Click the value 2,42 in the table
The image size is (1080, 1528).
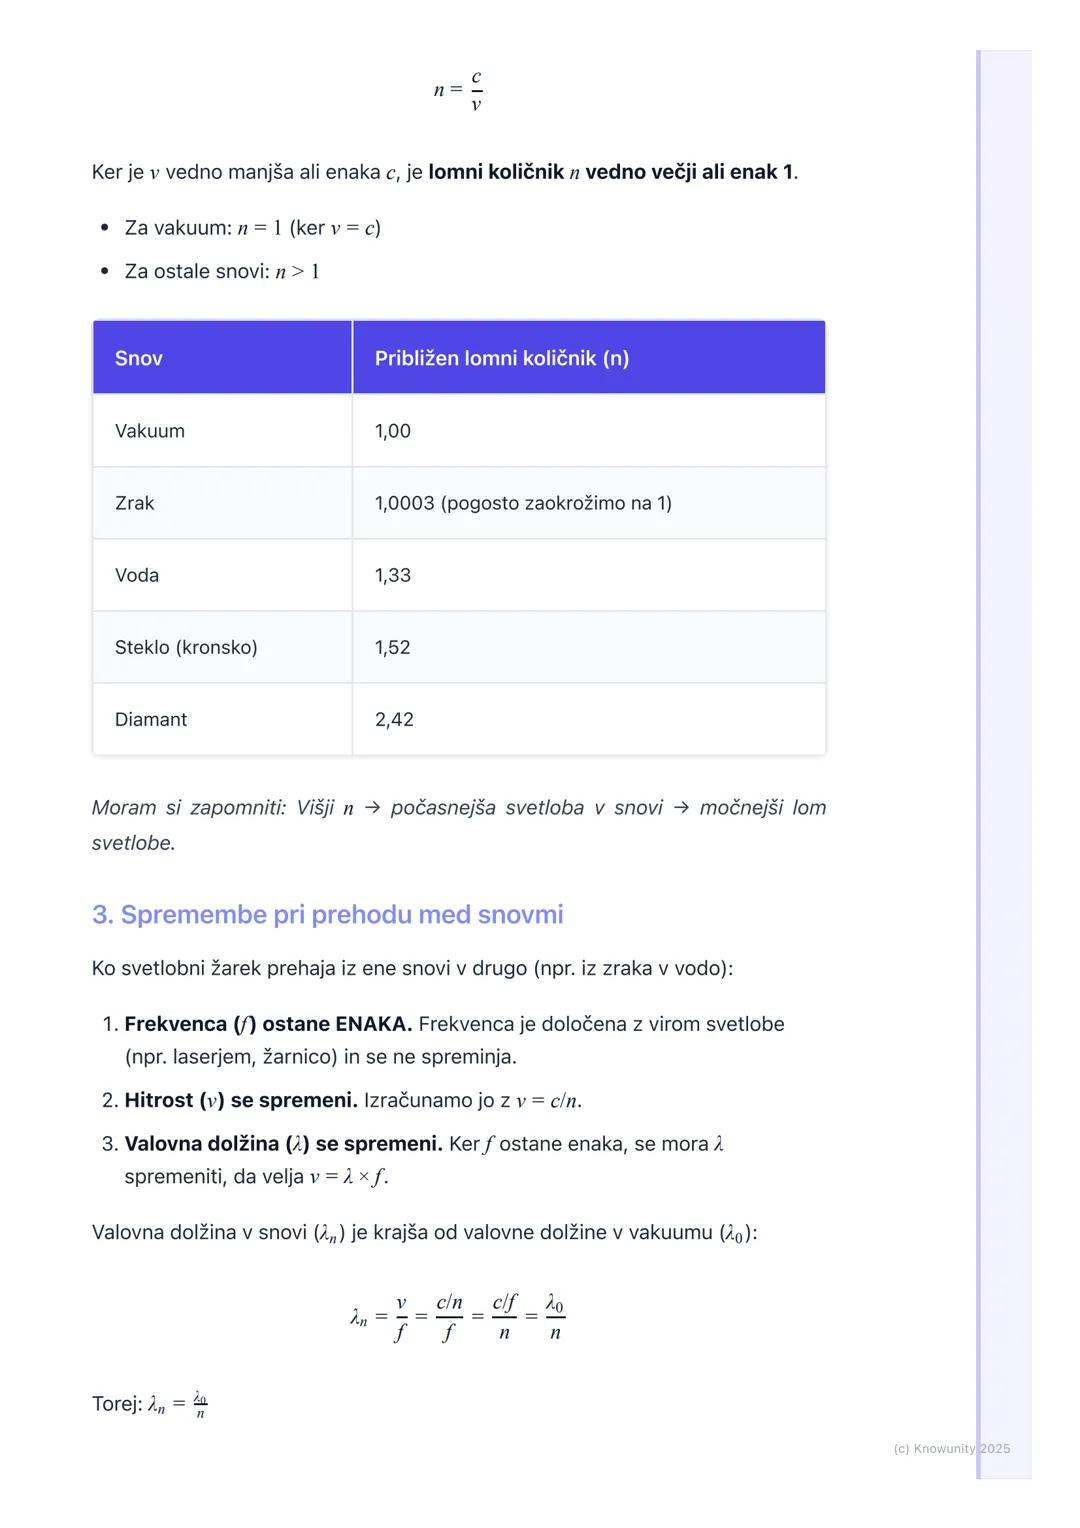click(394, 719)
